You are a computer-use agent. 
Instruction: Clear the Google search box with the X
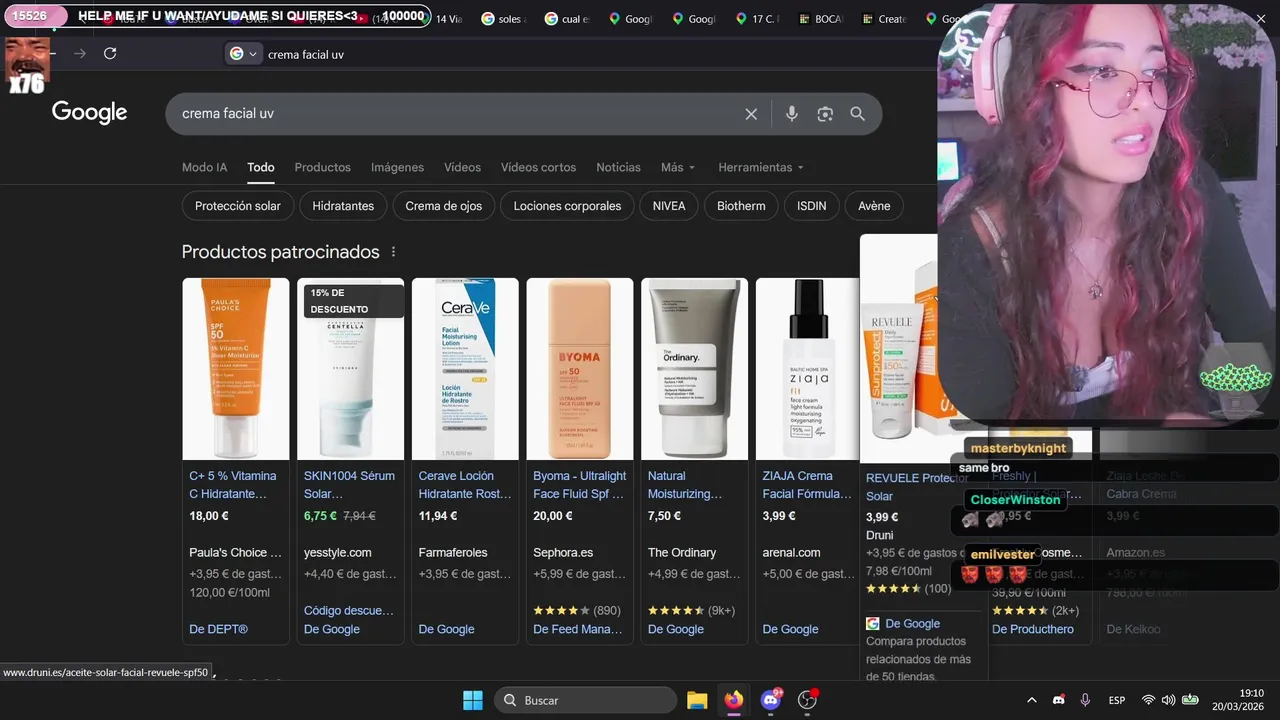(x=751, y=114)
